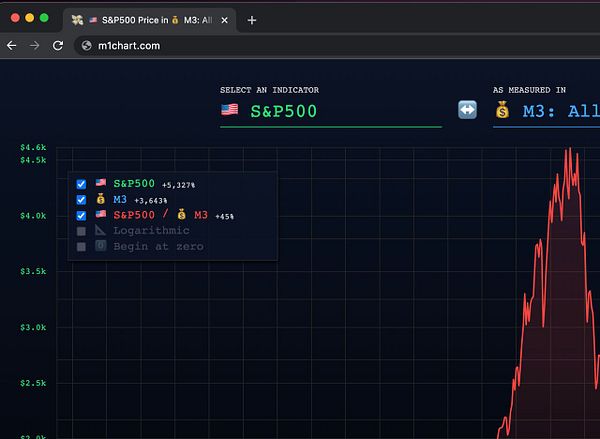Viewport: 600px width, 439px height.
Task: Click the $4.0k y-axis label
Action: pyautogui.click(x=33, y=216)
